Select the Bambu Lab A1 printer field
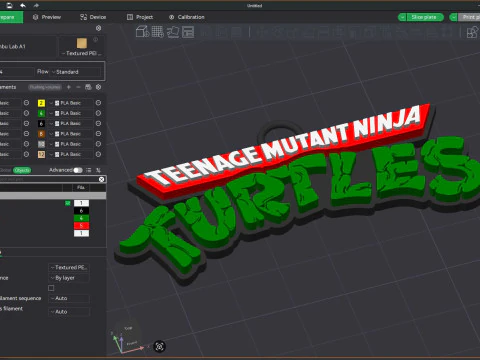 [27, 46]
